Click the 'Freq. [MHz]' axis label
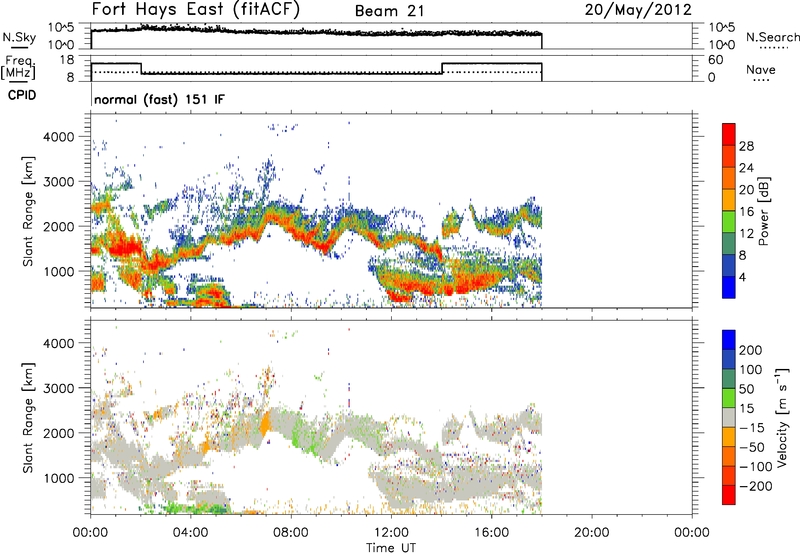 (x=18, y=67)
